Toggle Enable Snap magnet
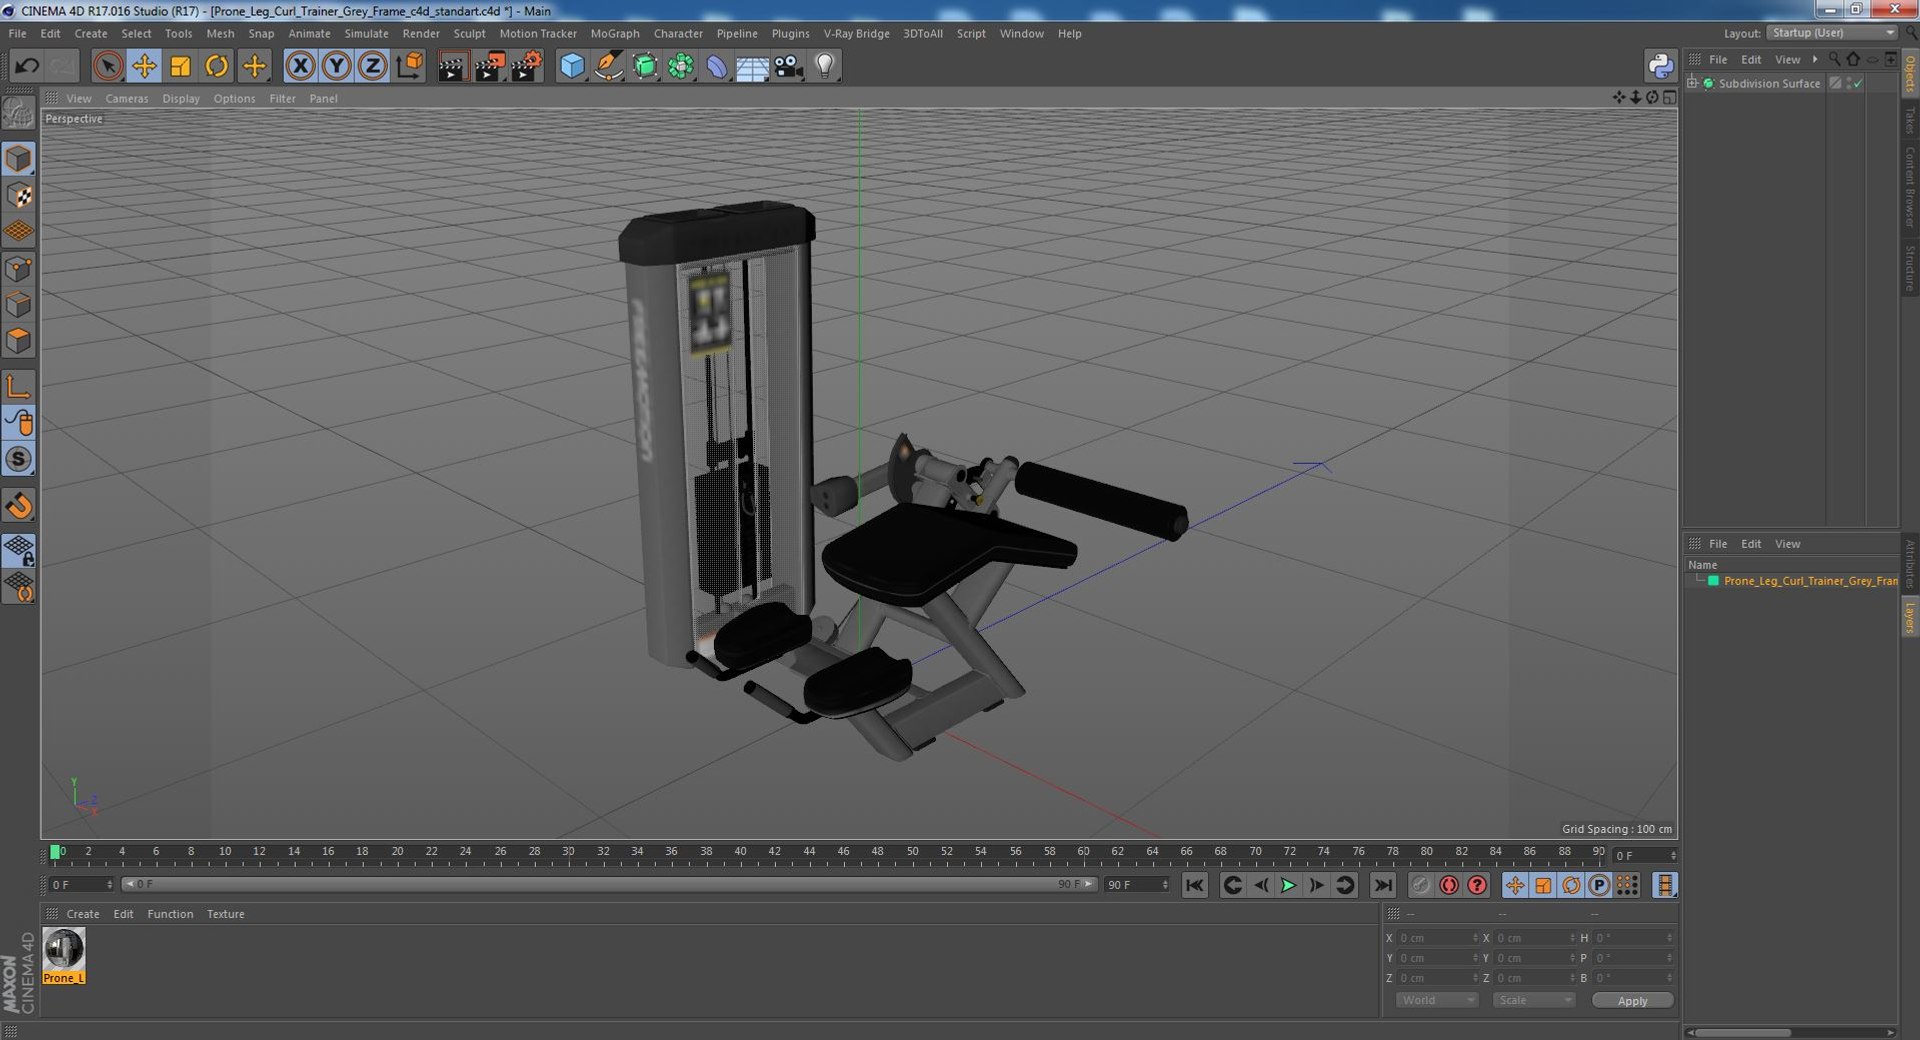Image resolution: width=1920 pixels, height=1040 pixels. click(18, 505)
